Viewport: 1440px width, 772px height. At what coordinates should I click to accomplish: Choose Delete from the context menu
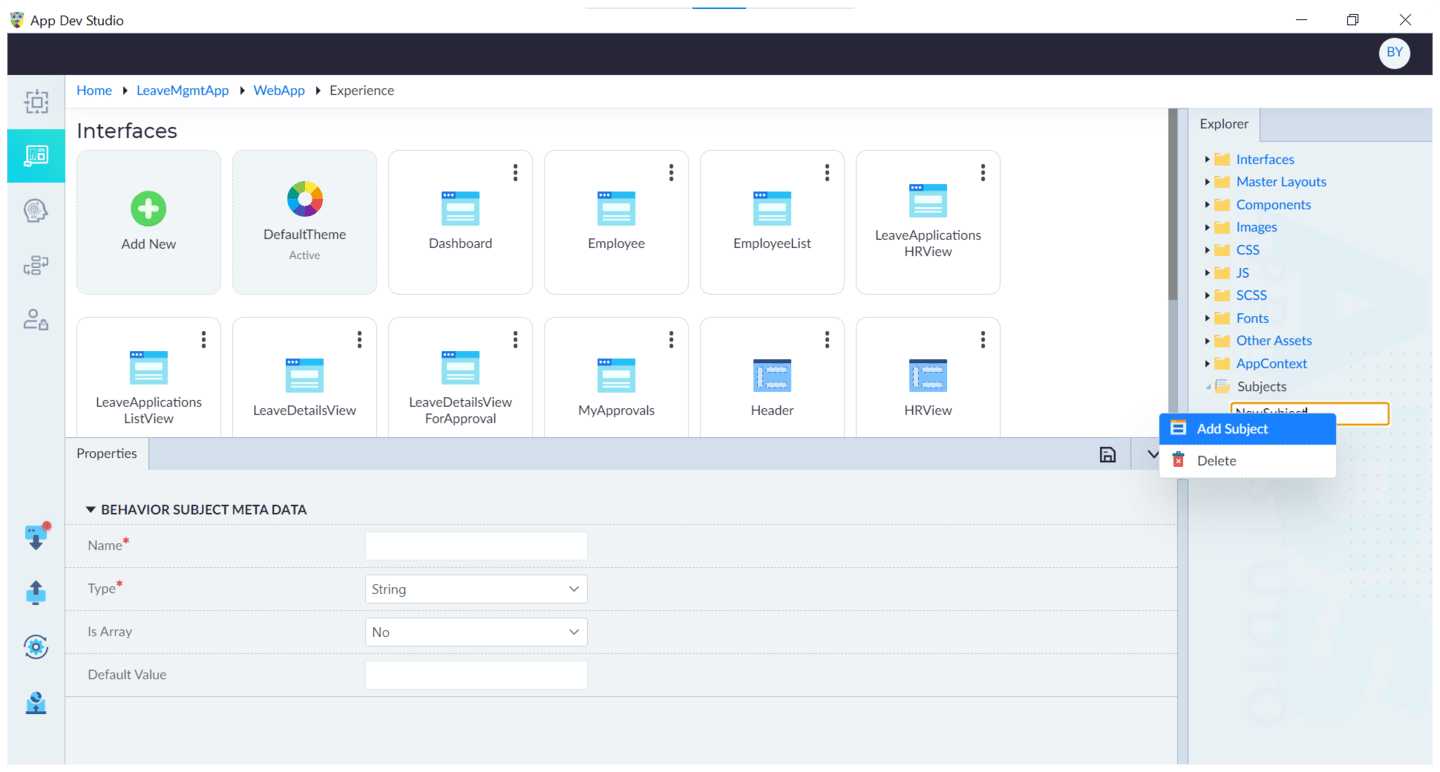(1248, 461)
